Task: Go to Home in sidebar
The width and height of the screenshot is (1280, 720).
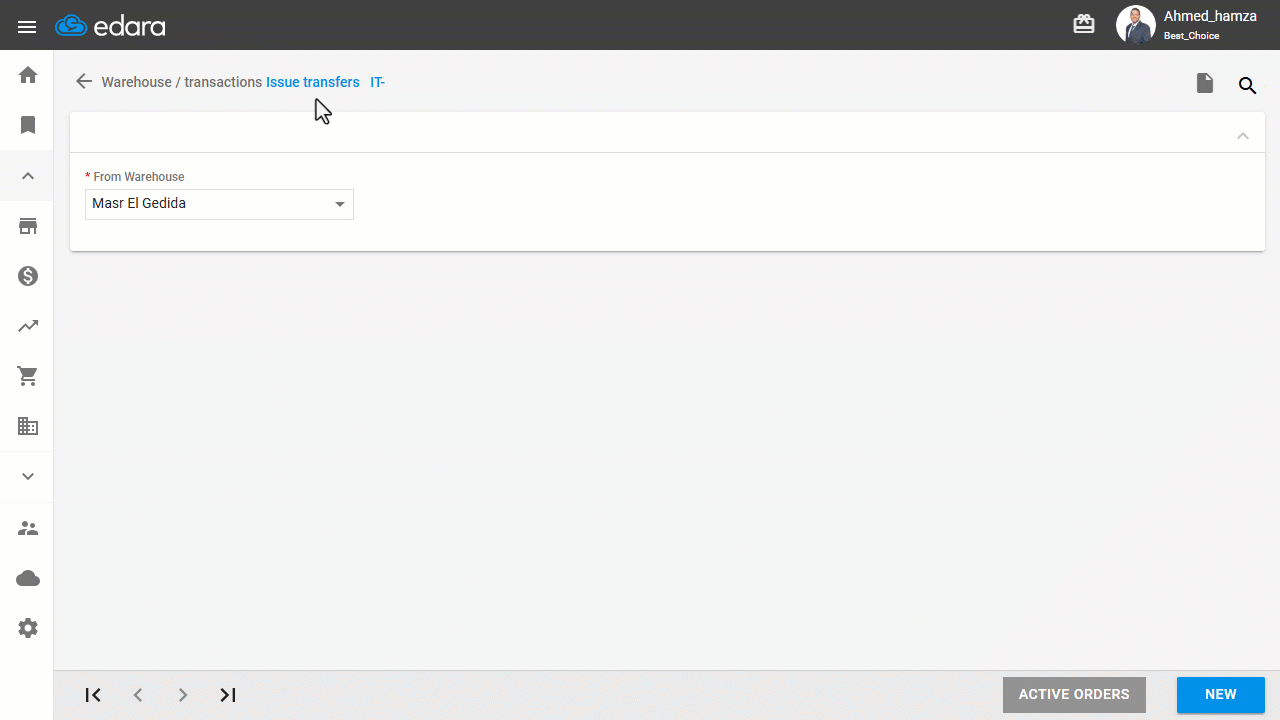Action: pyautogui.click(x=28, y=75)
